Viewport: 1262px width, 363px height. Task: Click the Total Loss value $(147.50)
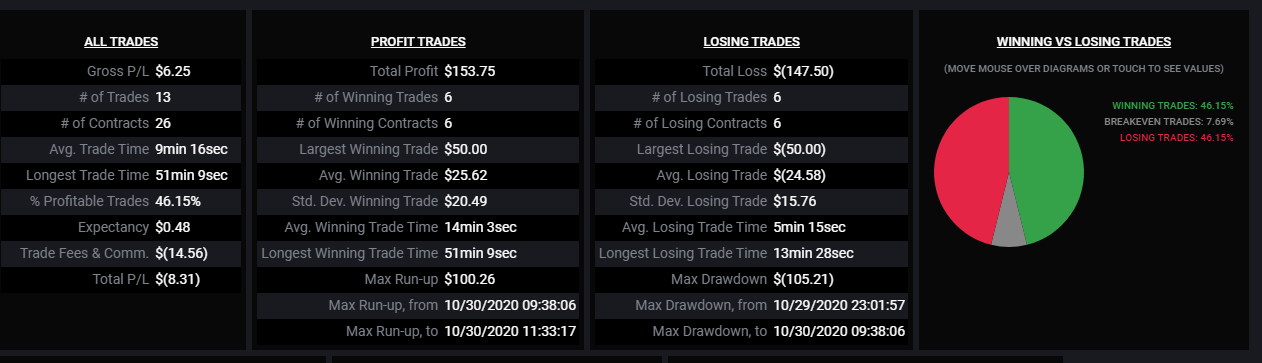(802, 72)
